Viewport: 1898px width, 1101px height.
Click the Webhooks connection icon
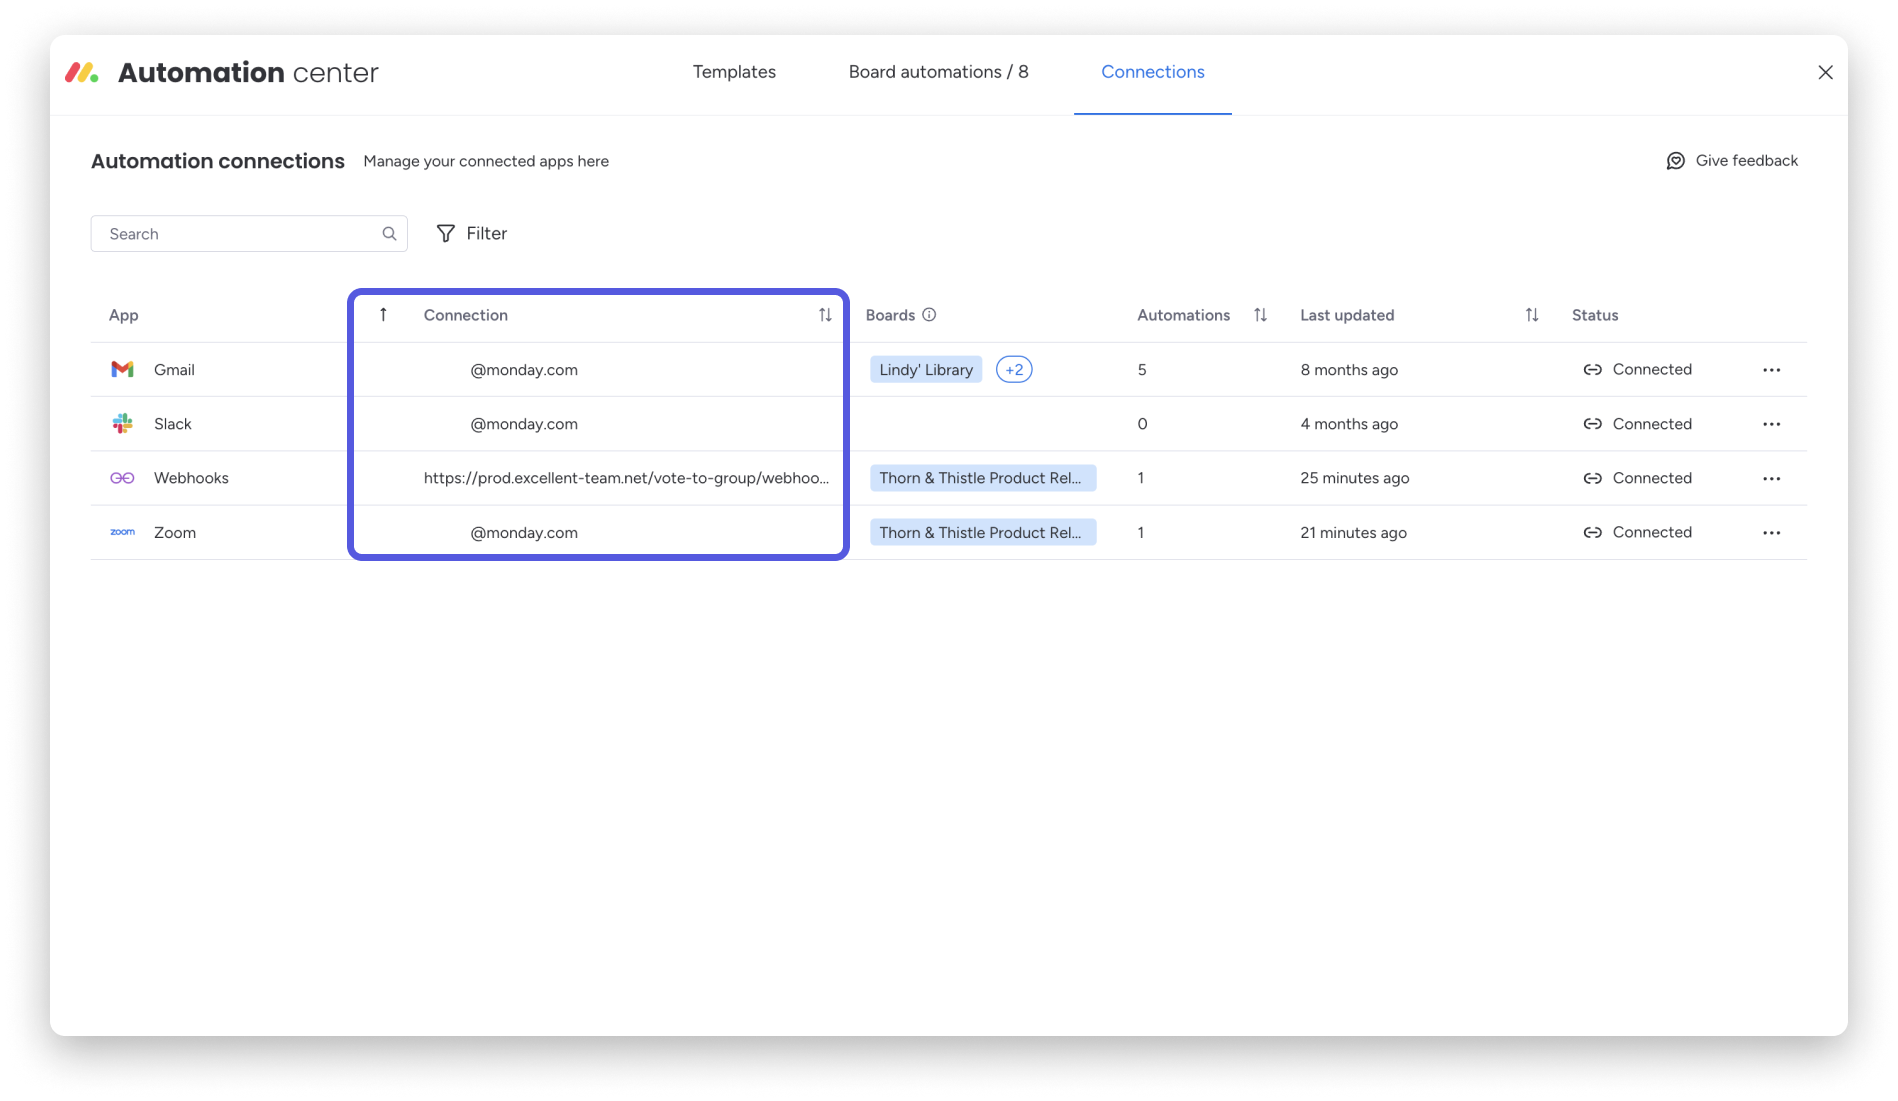[122, 477]
